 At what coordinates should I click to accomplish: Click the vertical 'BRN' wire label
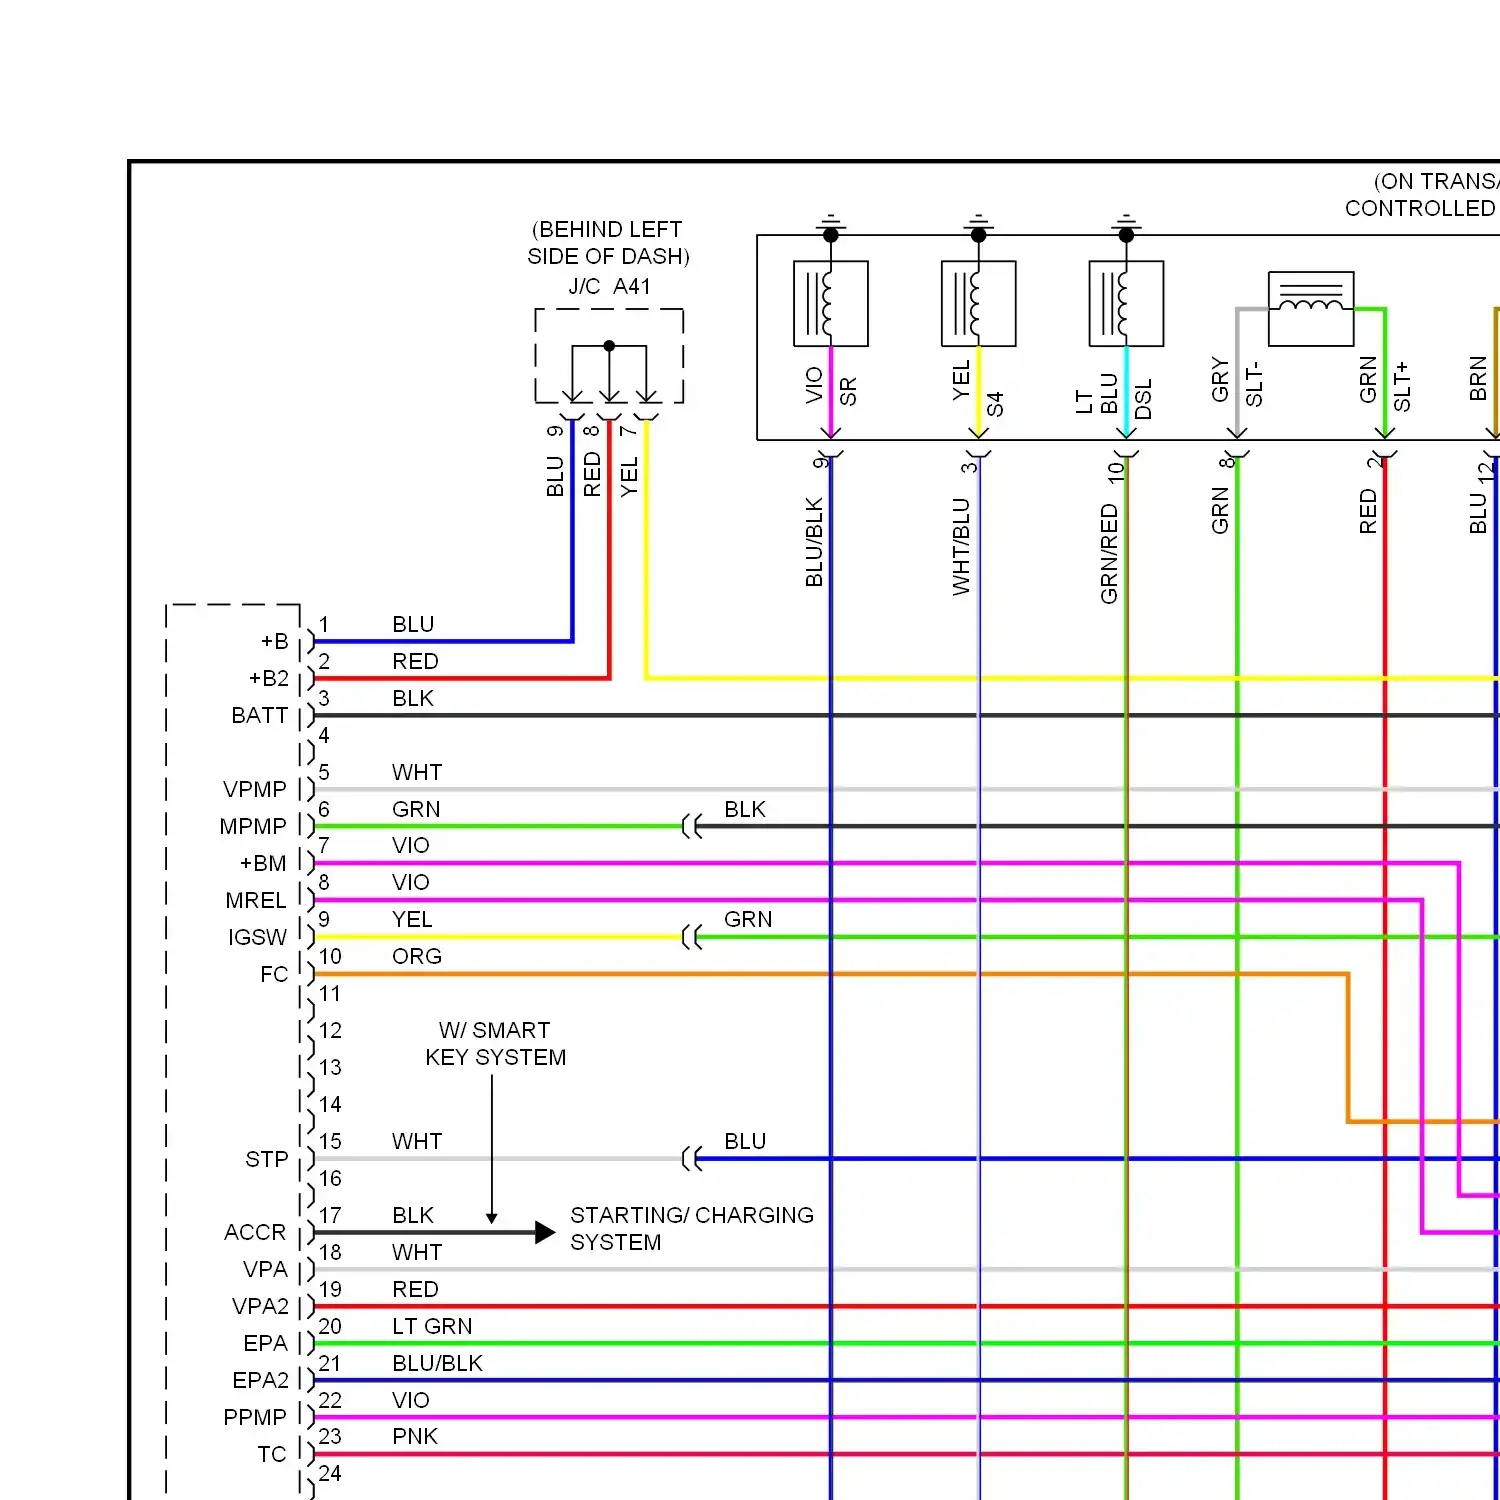[1478, 379]
